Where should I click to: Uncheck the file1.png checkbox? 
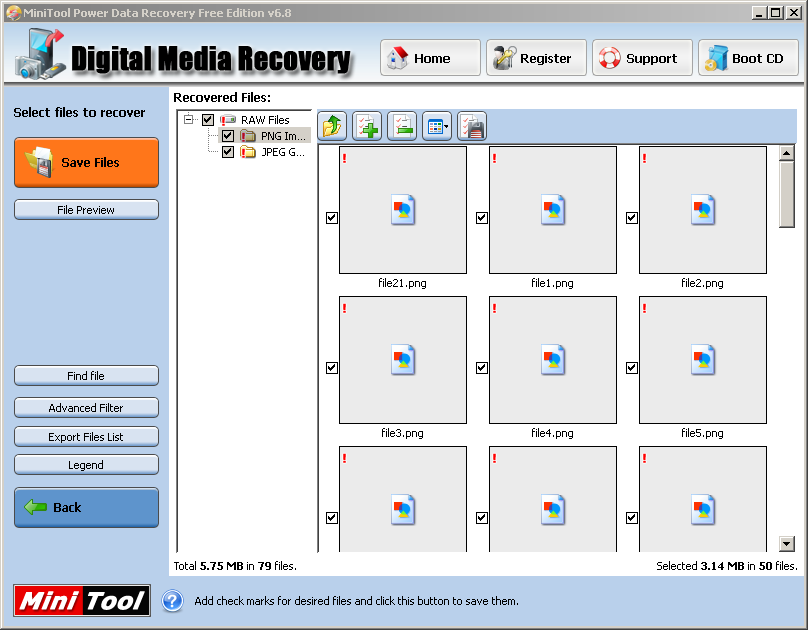(482, 218)
